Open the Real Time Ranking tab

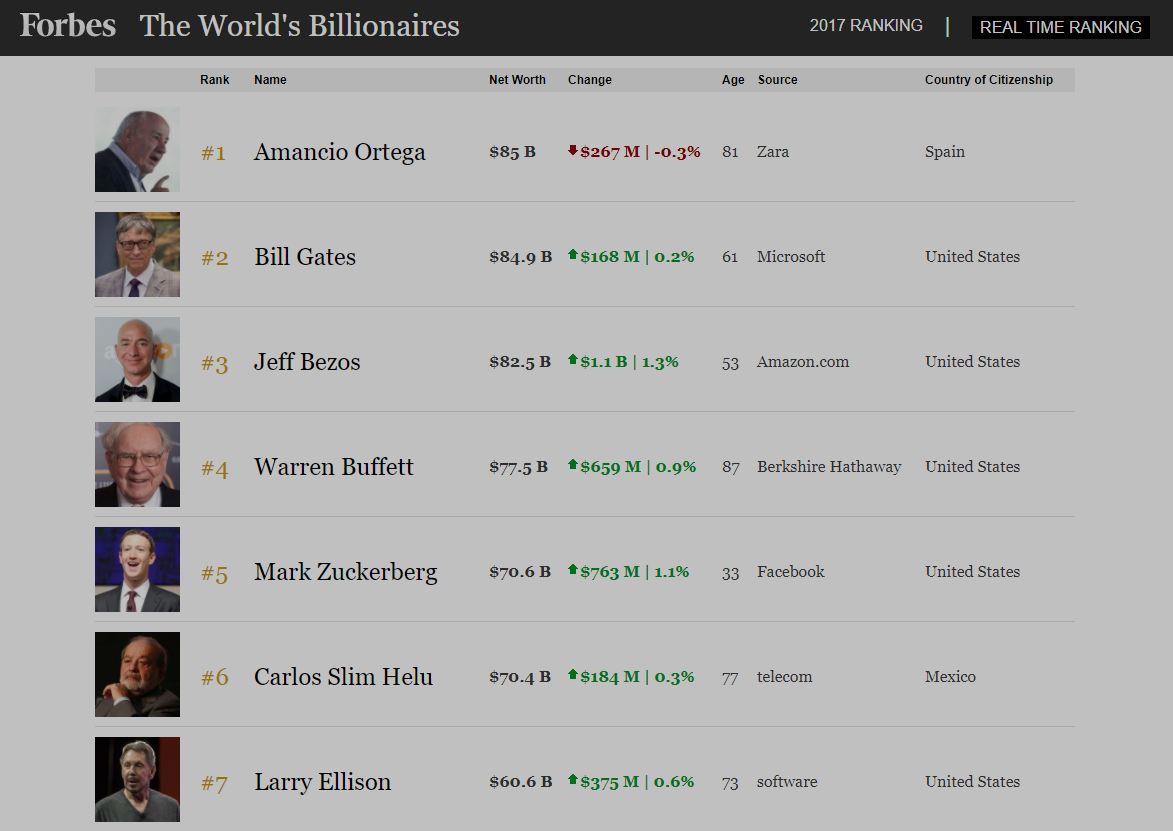(1060, 27)
